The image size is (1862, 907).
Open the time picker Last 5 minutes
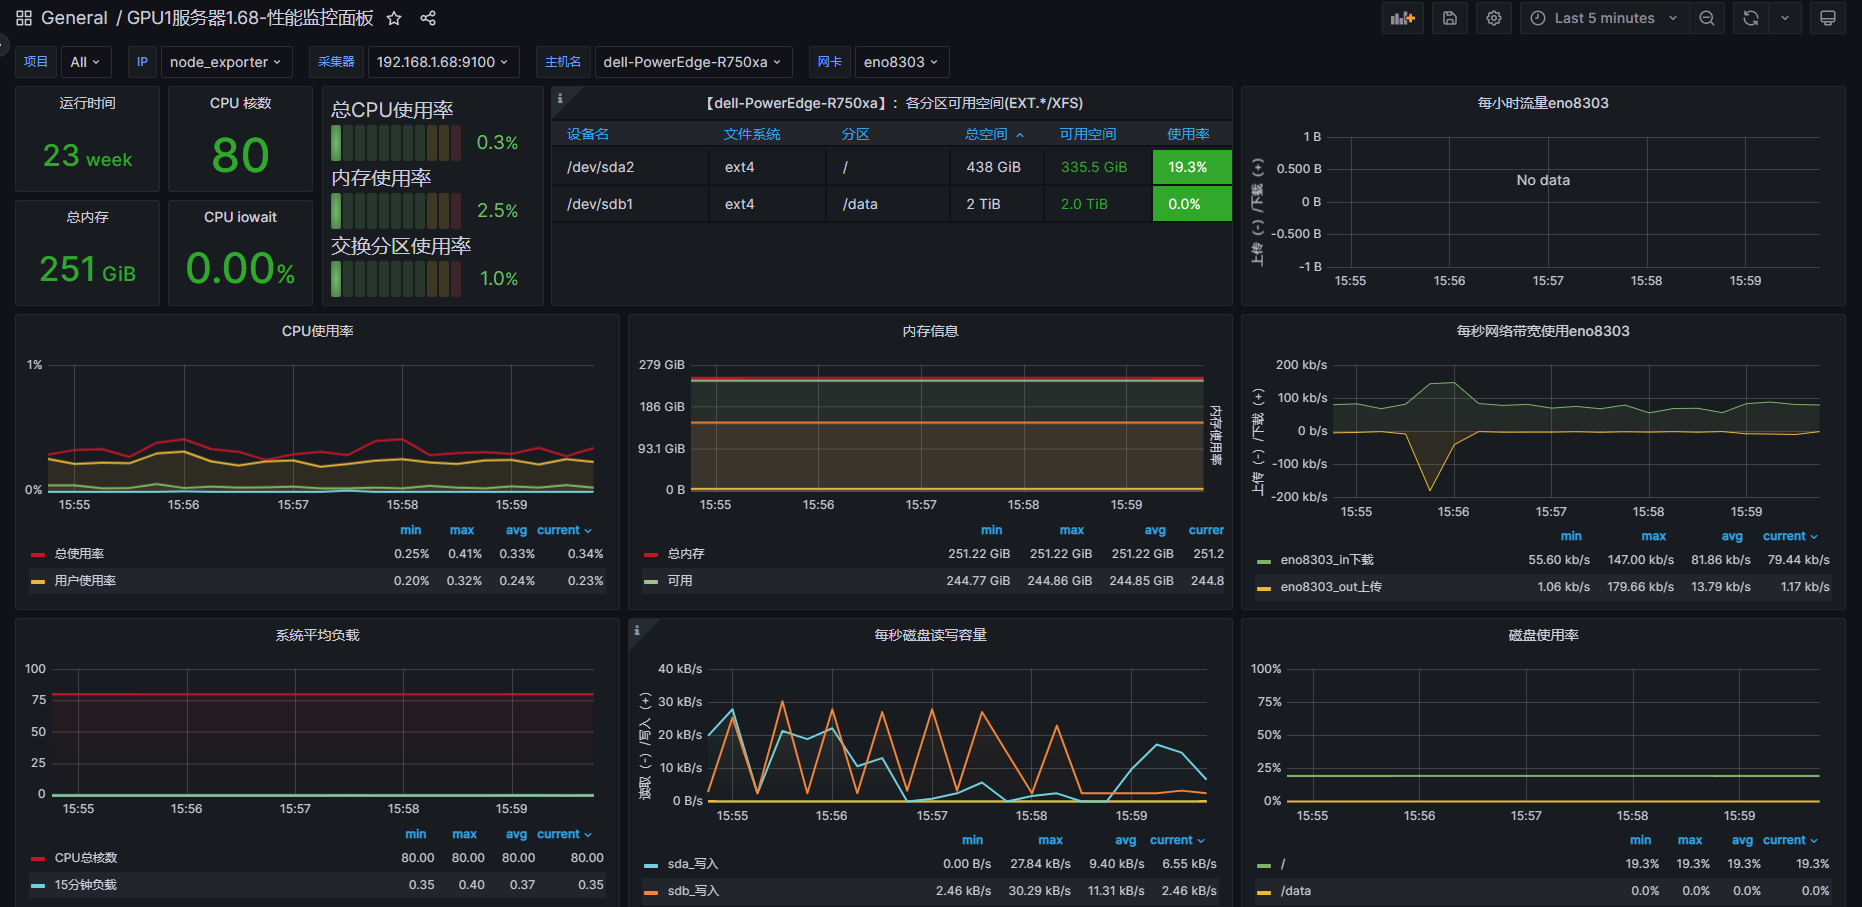click(1604, 18)
